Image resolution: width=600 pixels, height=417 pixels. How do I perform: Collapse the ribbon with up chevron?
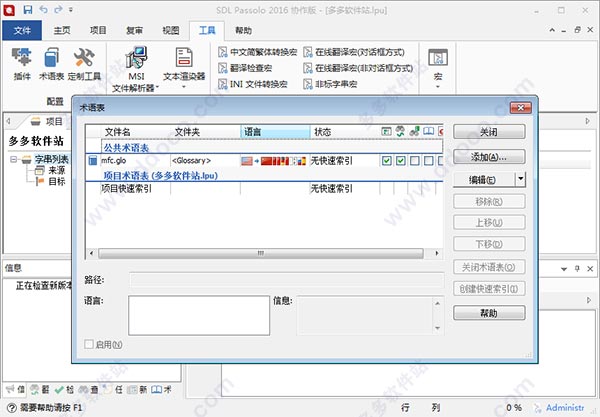click(x=552, y=30)
